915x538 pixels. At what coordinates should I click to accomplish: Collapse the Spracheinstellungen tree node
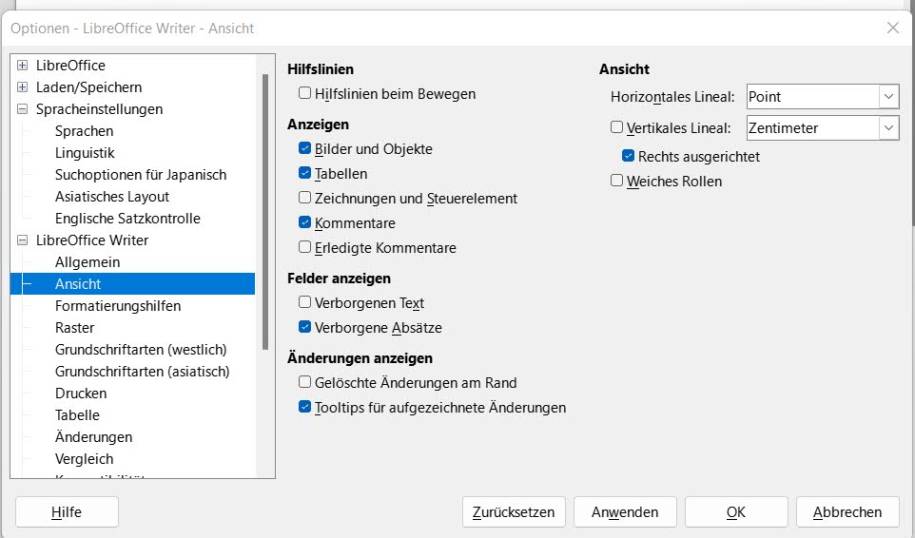point(22,109)
